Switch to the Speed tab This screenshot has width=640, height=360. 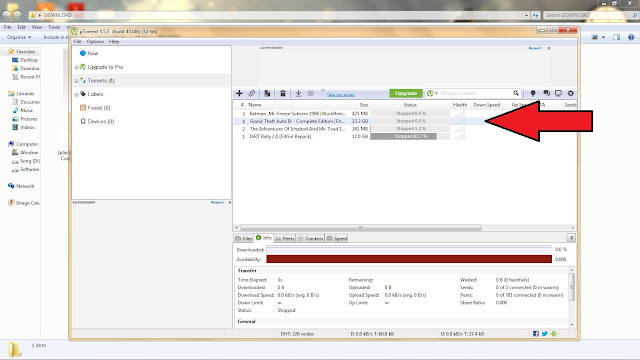[337, 238]
